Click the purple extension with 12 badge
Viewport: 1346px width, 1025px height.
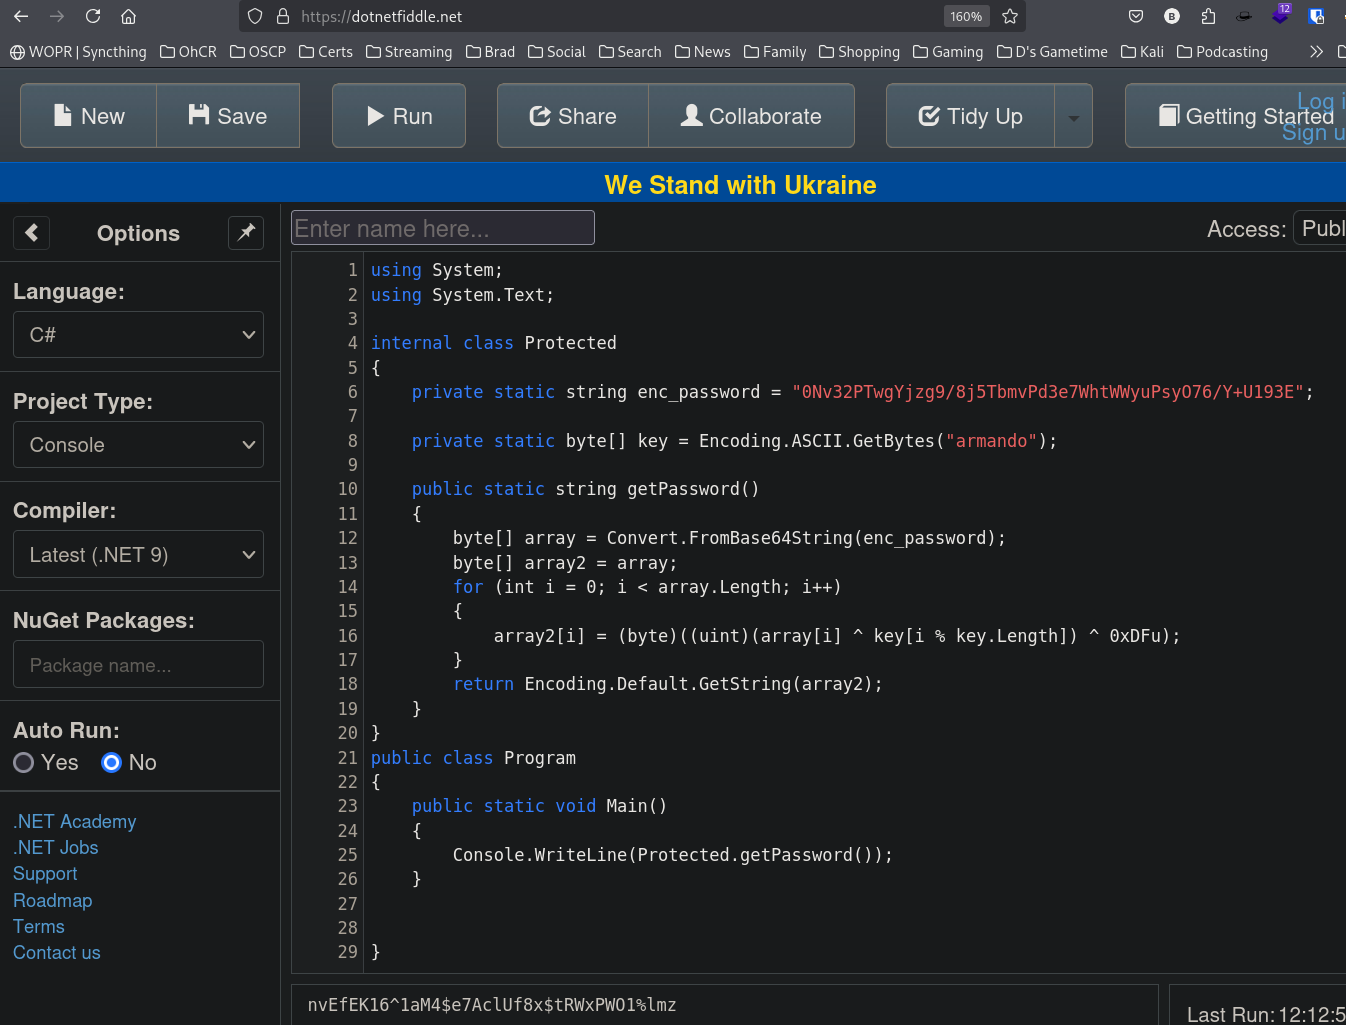pos(1281,15)
